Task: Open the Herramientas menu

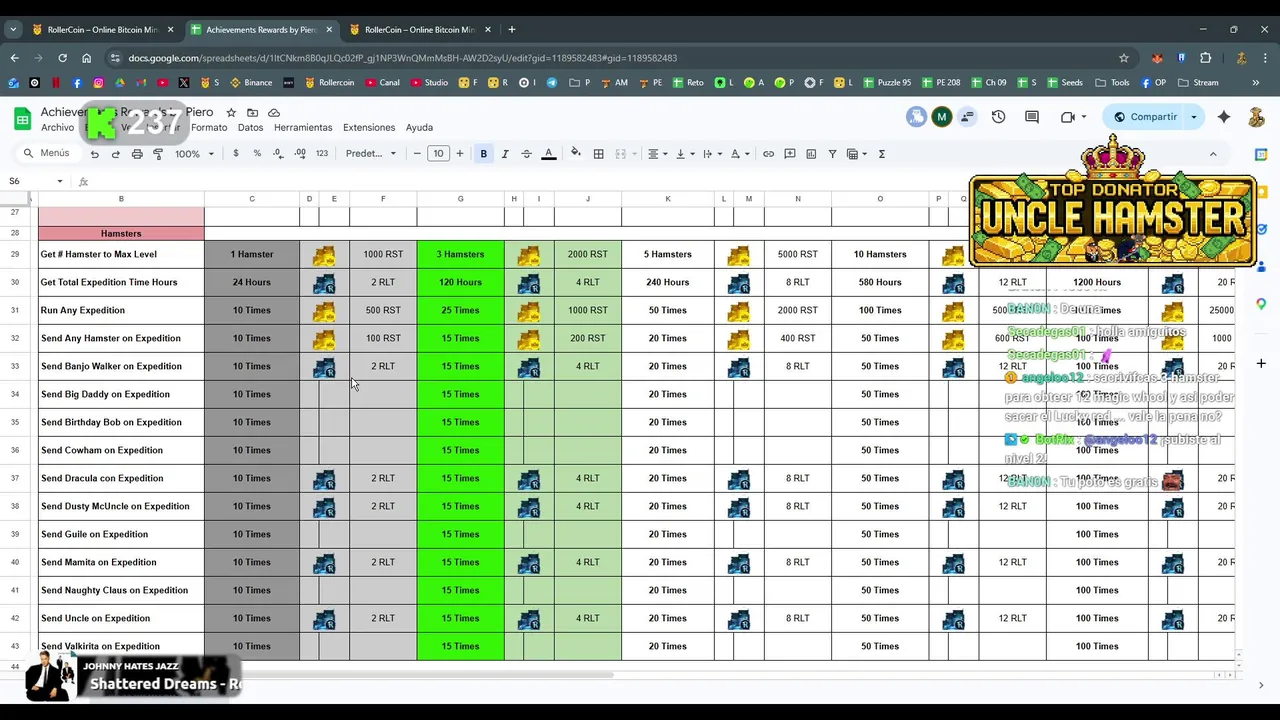Action: click(x=303, y=128)
